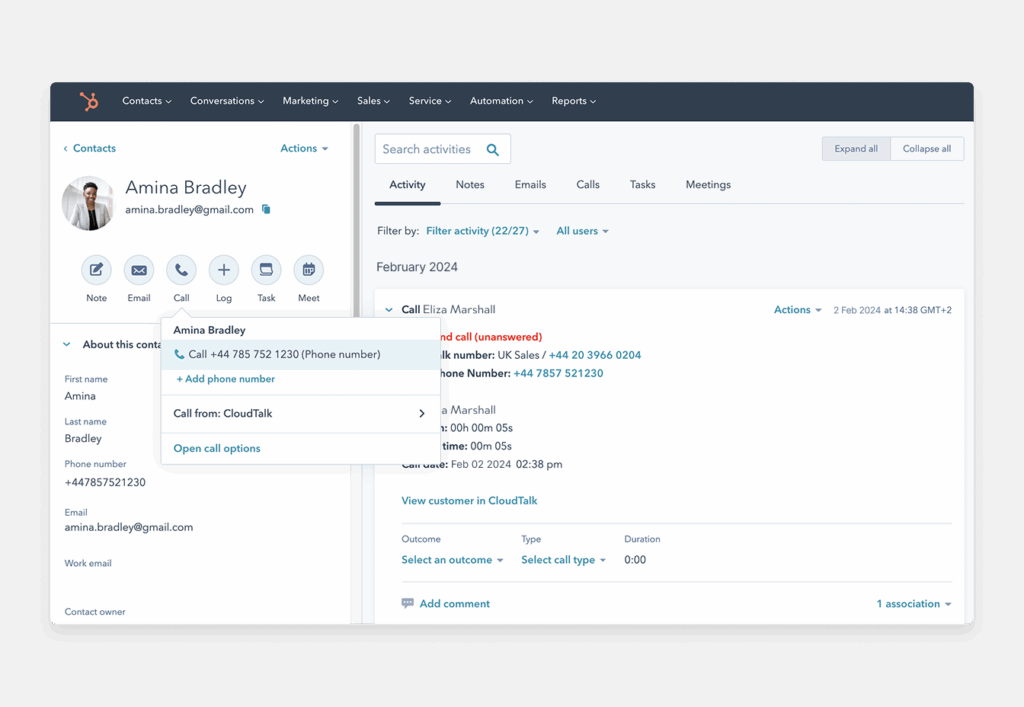Click View customer in CloudTalk
The height and width of the screenshot is (707, 1024).
(469, 500)
